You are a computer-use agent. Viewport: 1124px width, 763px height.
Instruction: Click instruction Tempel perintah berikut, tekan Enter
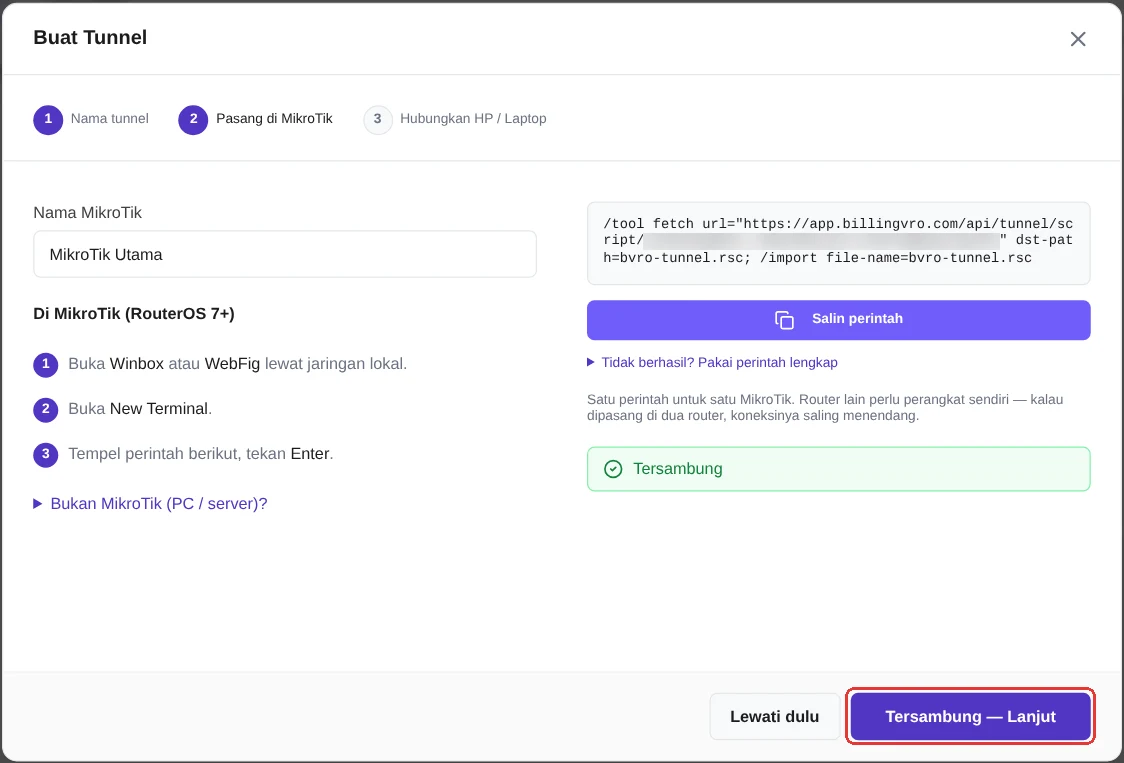(x=201, y=454)
